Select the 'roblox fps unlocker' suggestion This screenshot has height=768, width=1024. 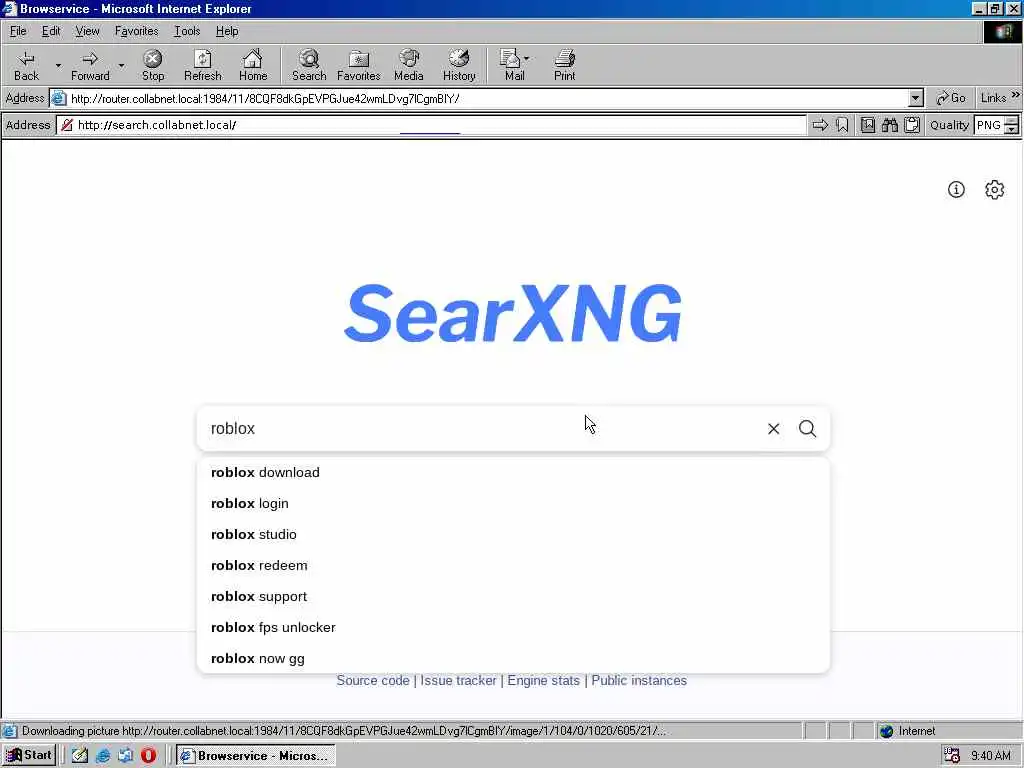(513, 628)
